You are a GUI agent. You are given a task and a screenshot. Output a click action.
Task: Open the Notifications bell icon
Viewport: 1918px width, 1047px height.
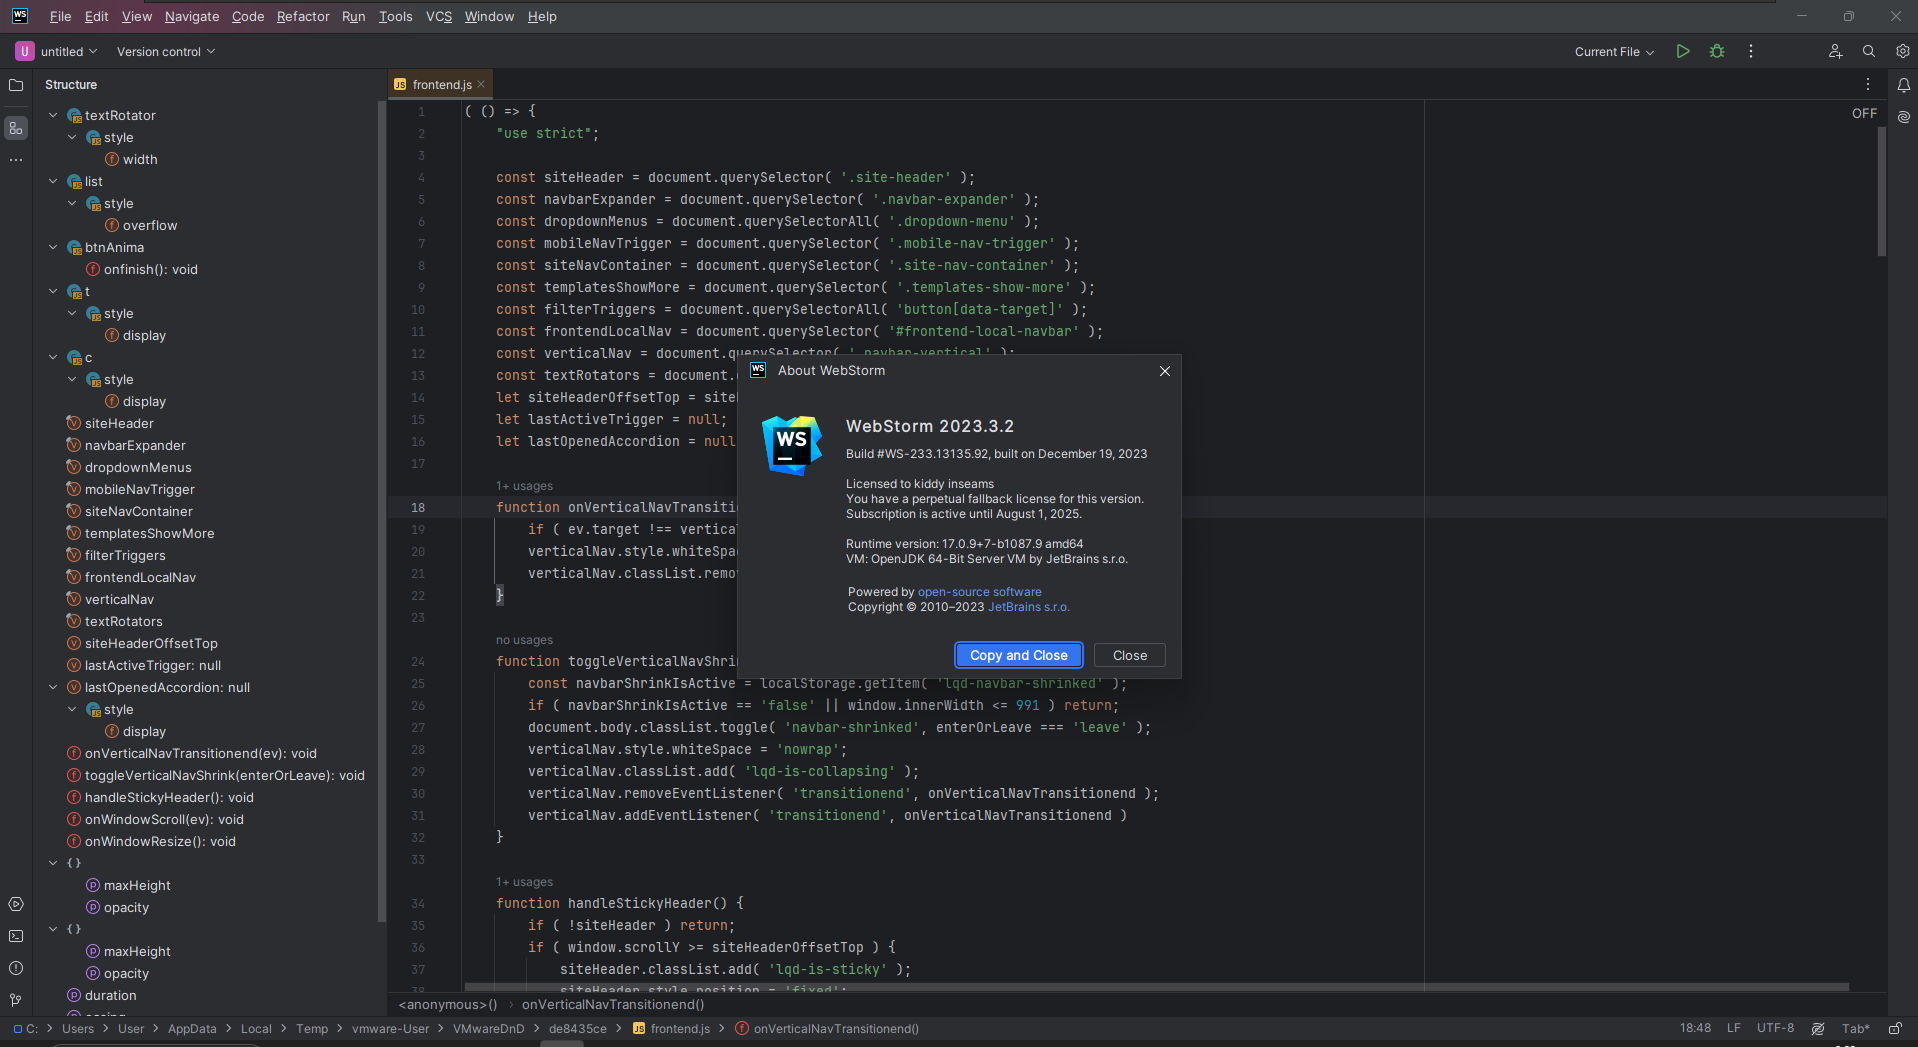coord(1903,86)
